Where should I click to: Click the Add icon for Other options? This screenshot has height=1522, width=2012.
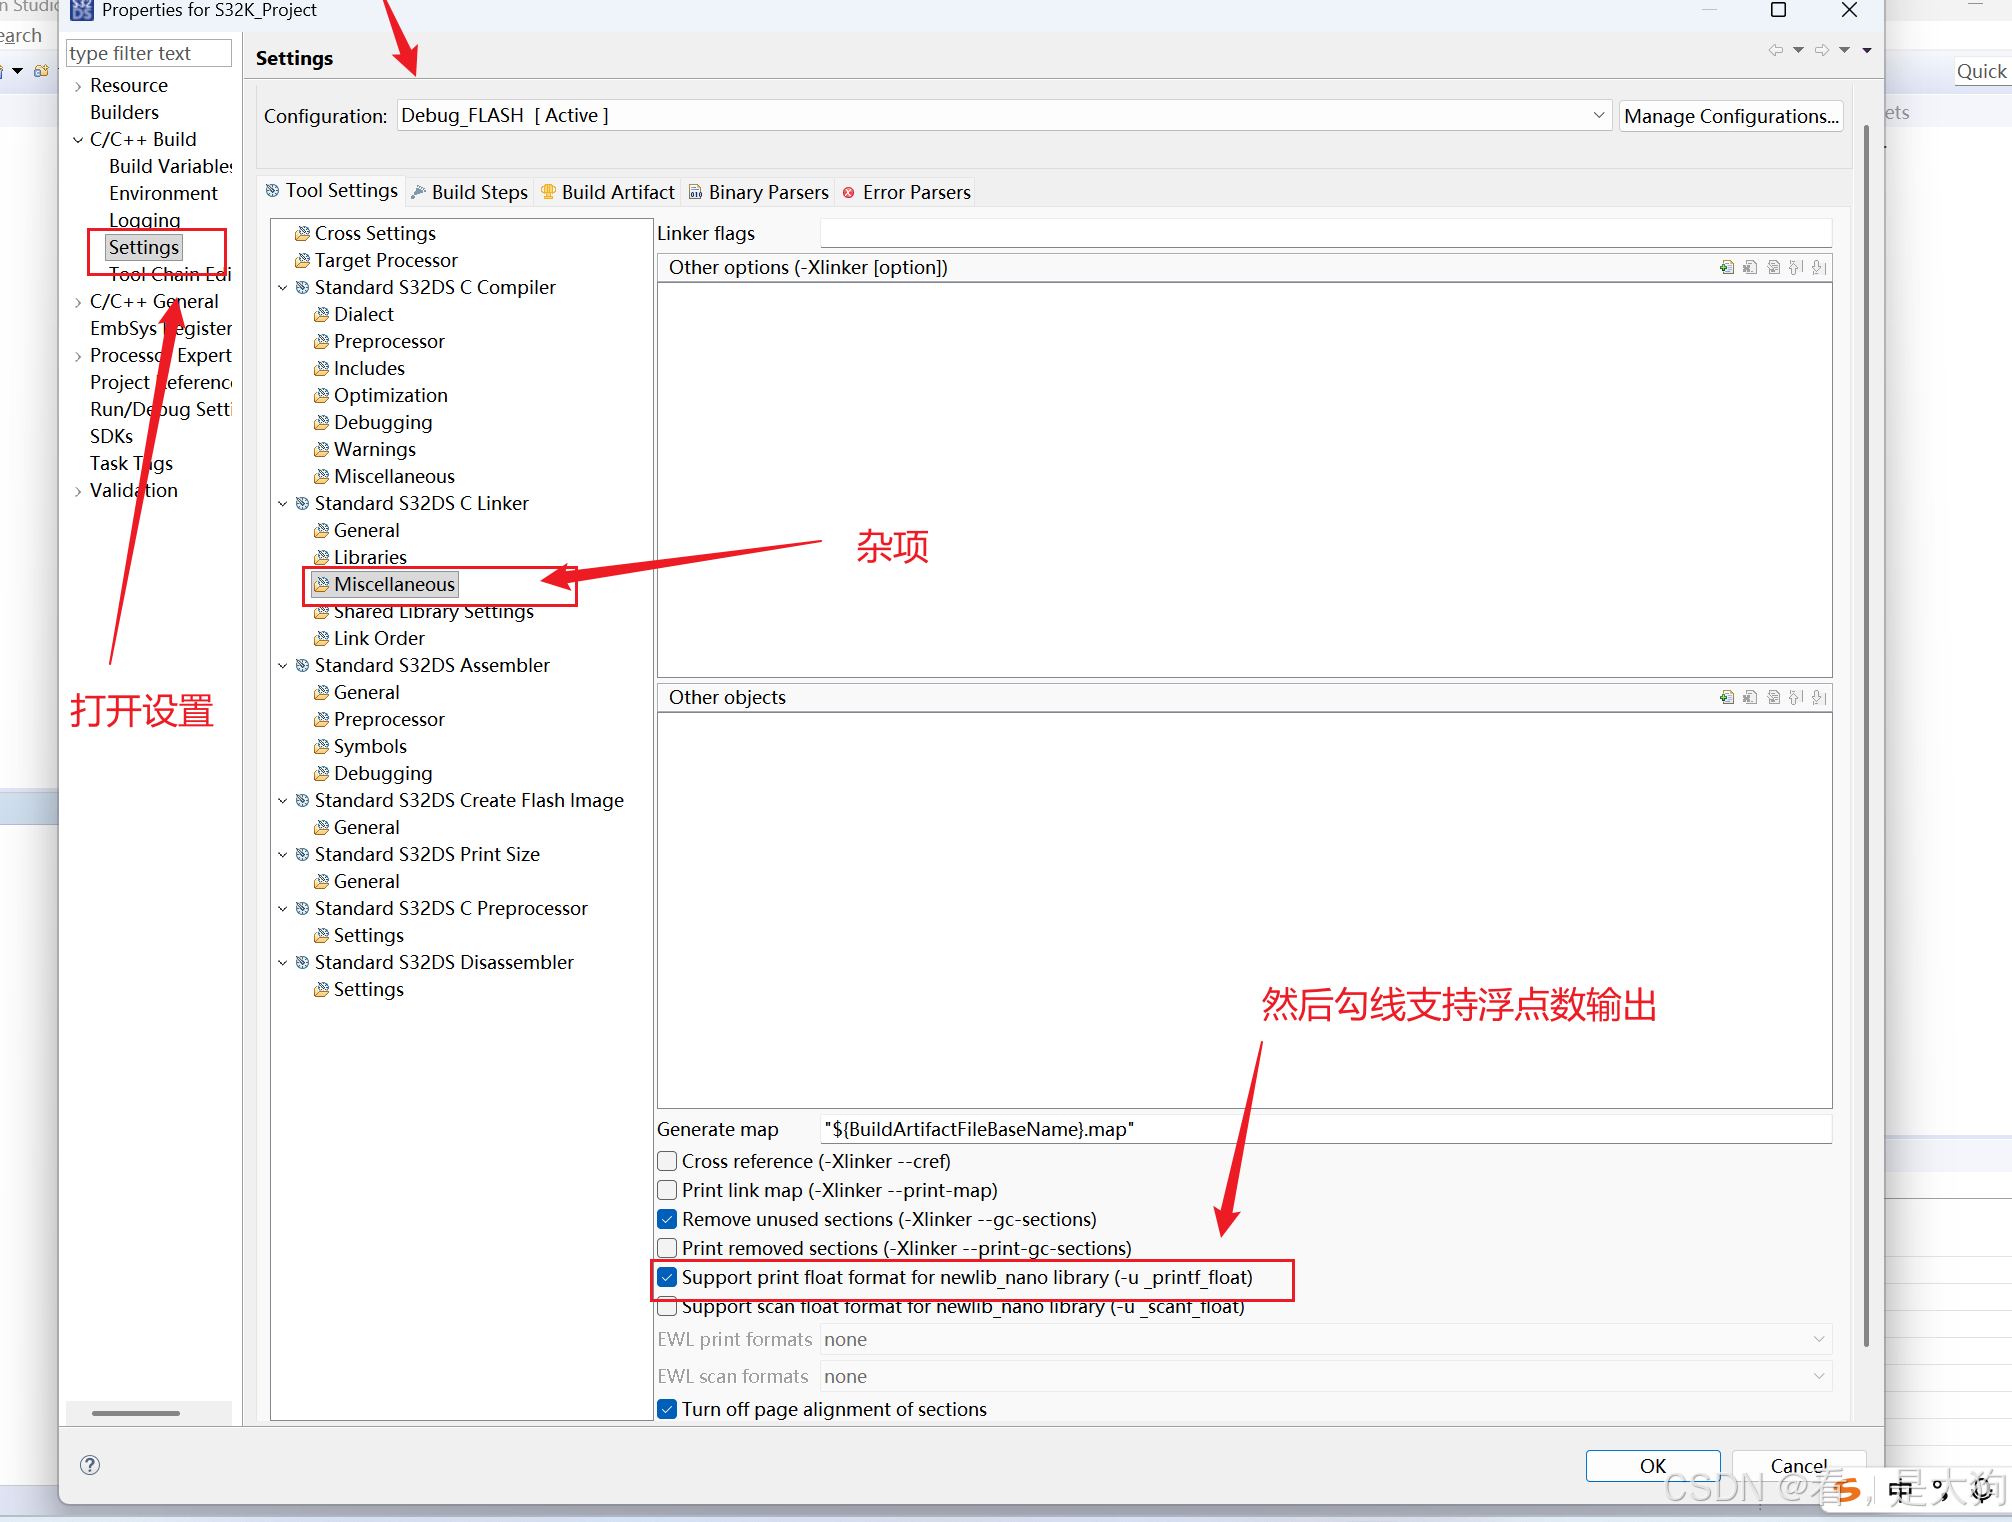tap(1727, 267)
